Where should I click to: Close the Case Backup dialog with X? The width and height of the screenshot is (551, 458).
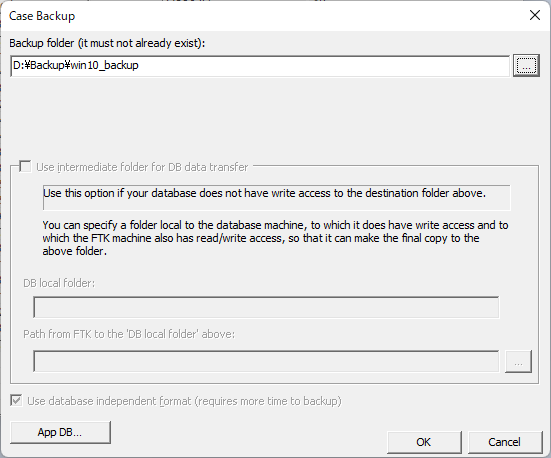pos(535,15)
